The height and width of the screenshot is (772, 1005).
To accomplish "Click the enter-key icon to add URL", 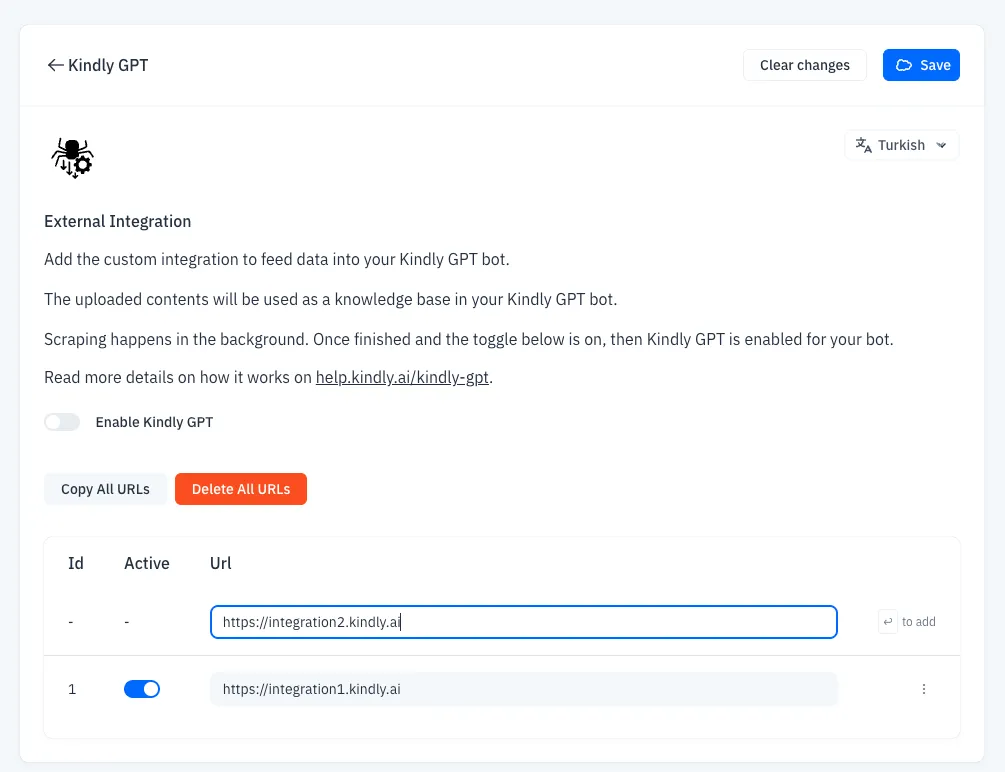I will coord(888,622).
